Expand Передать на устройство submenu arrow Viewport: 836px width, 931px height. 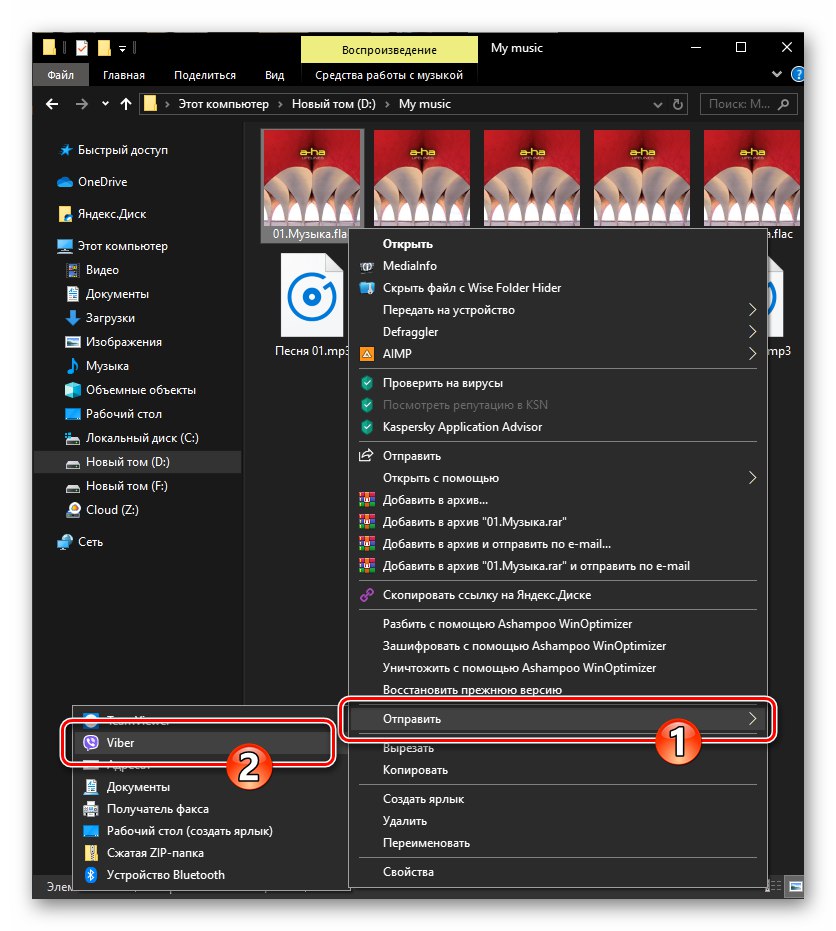[752, 310]
